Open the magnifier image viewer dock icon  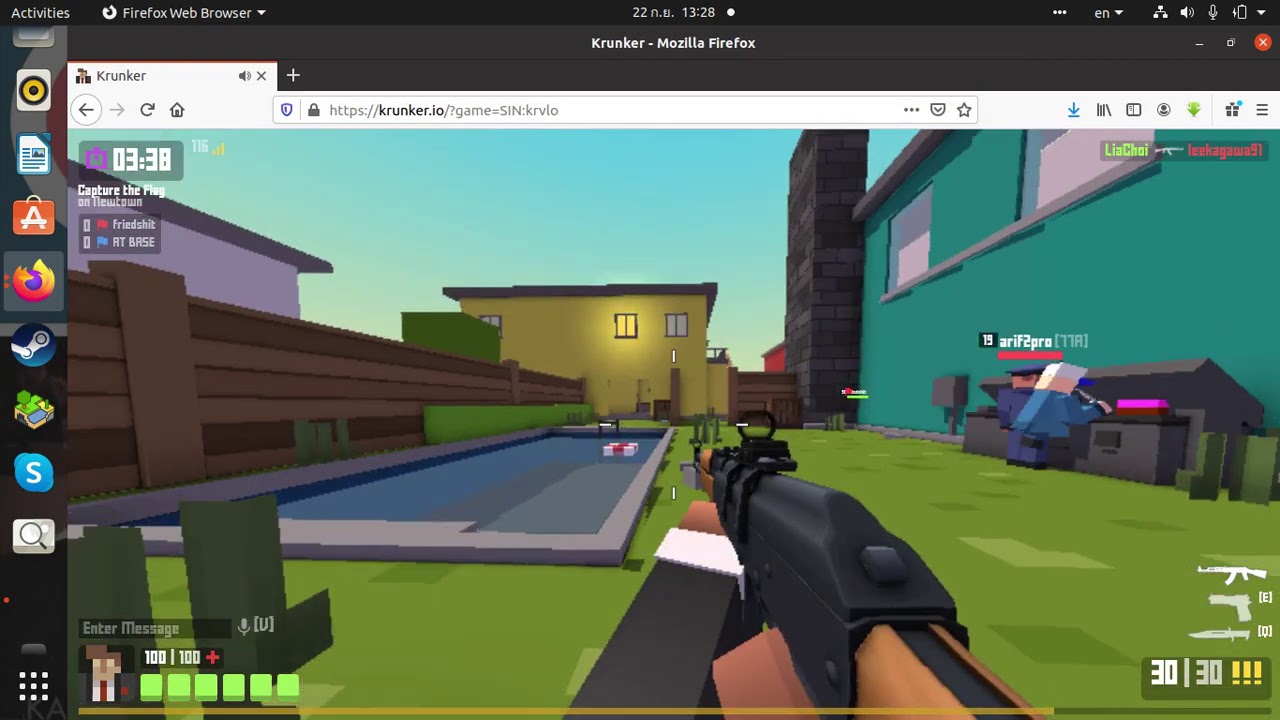pos(33,536)
